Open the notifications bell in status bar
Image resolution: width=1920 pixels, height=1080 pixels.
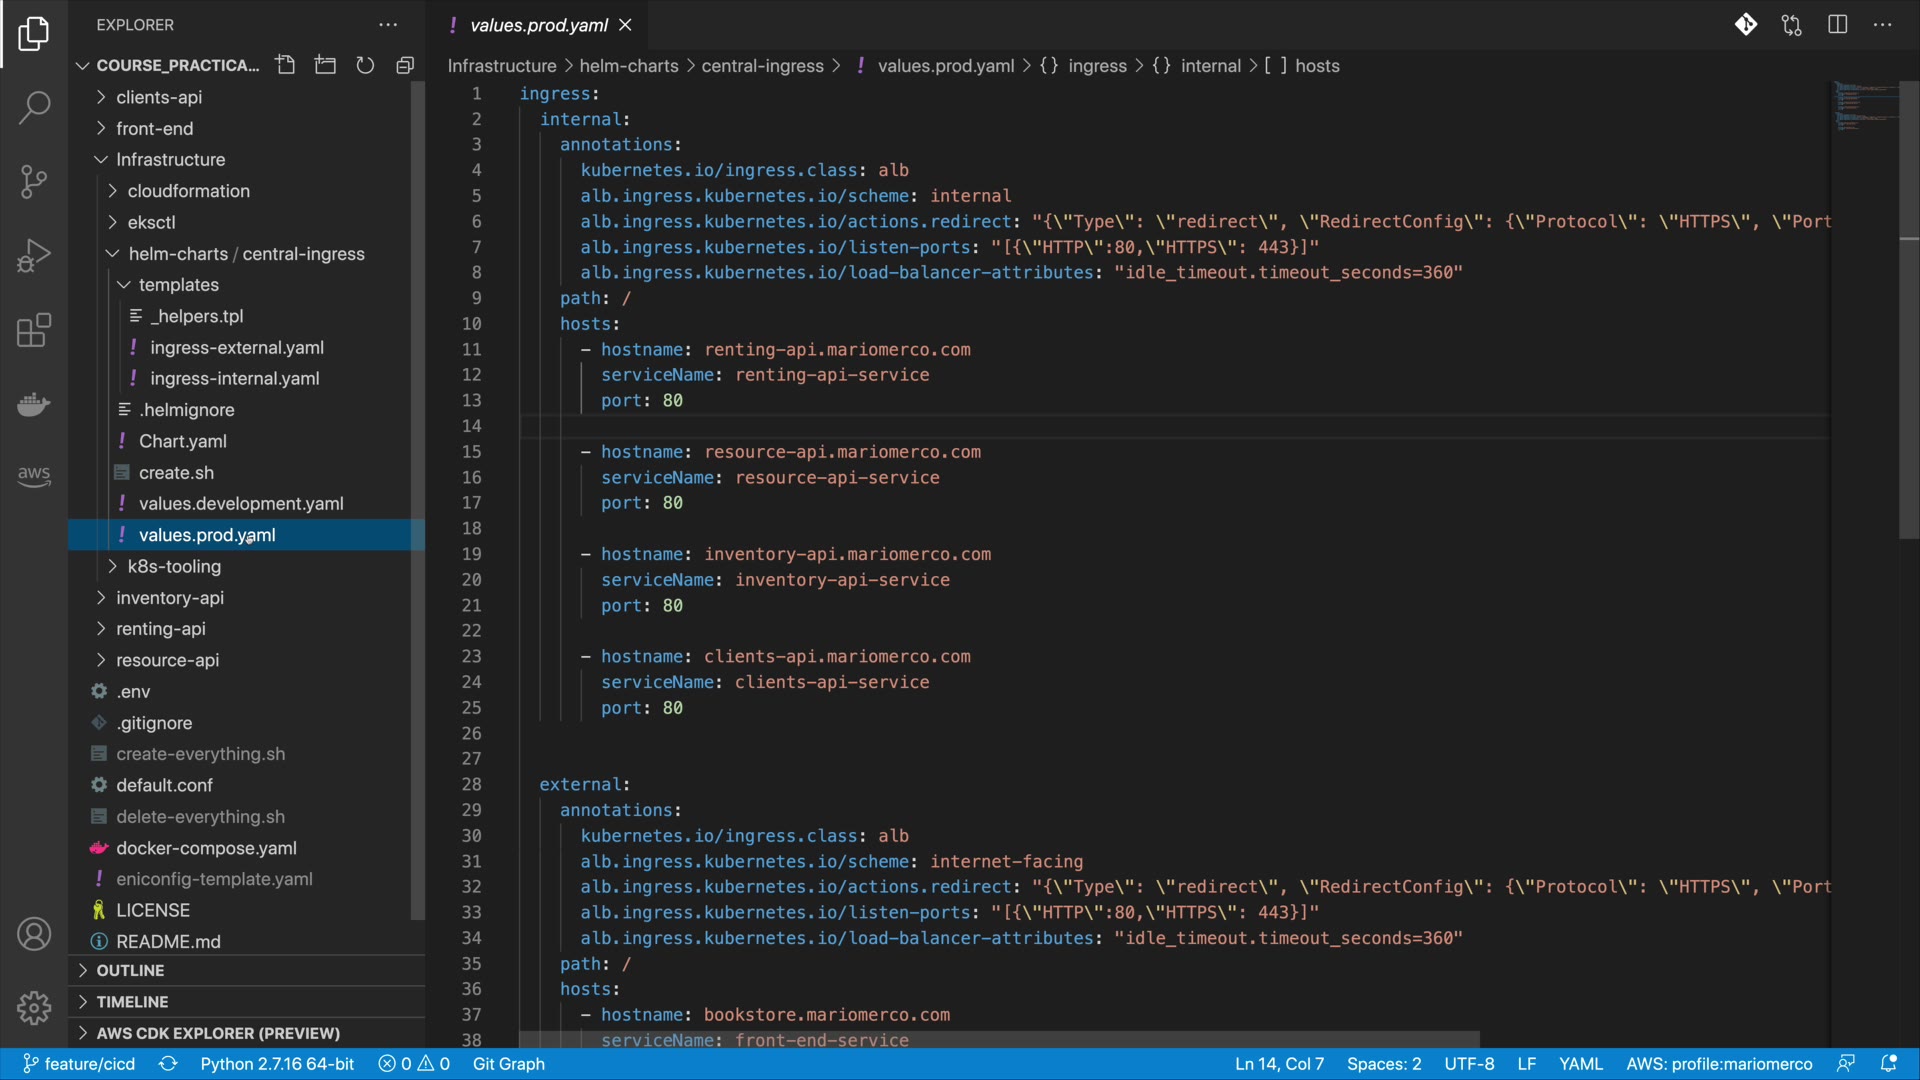1889,1064
